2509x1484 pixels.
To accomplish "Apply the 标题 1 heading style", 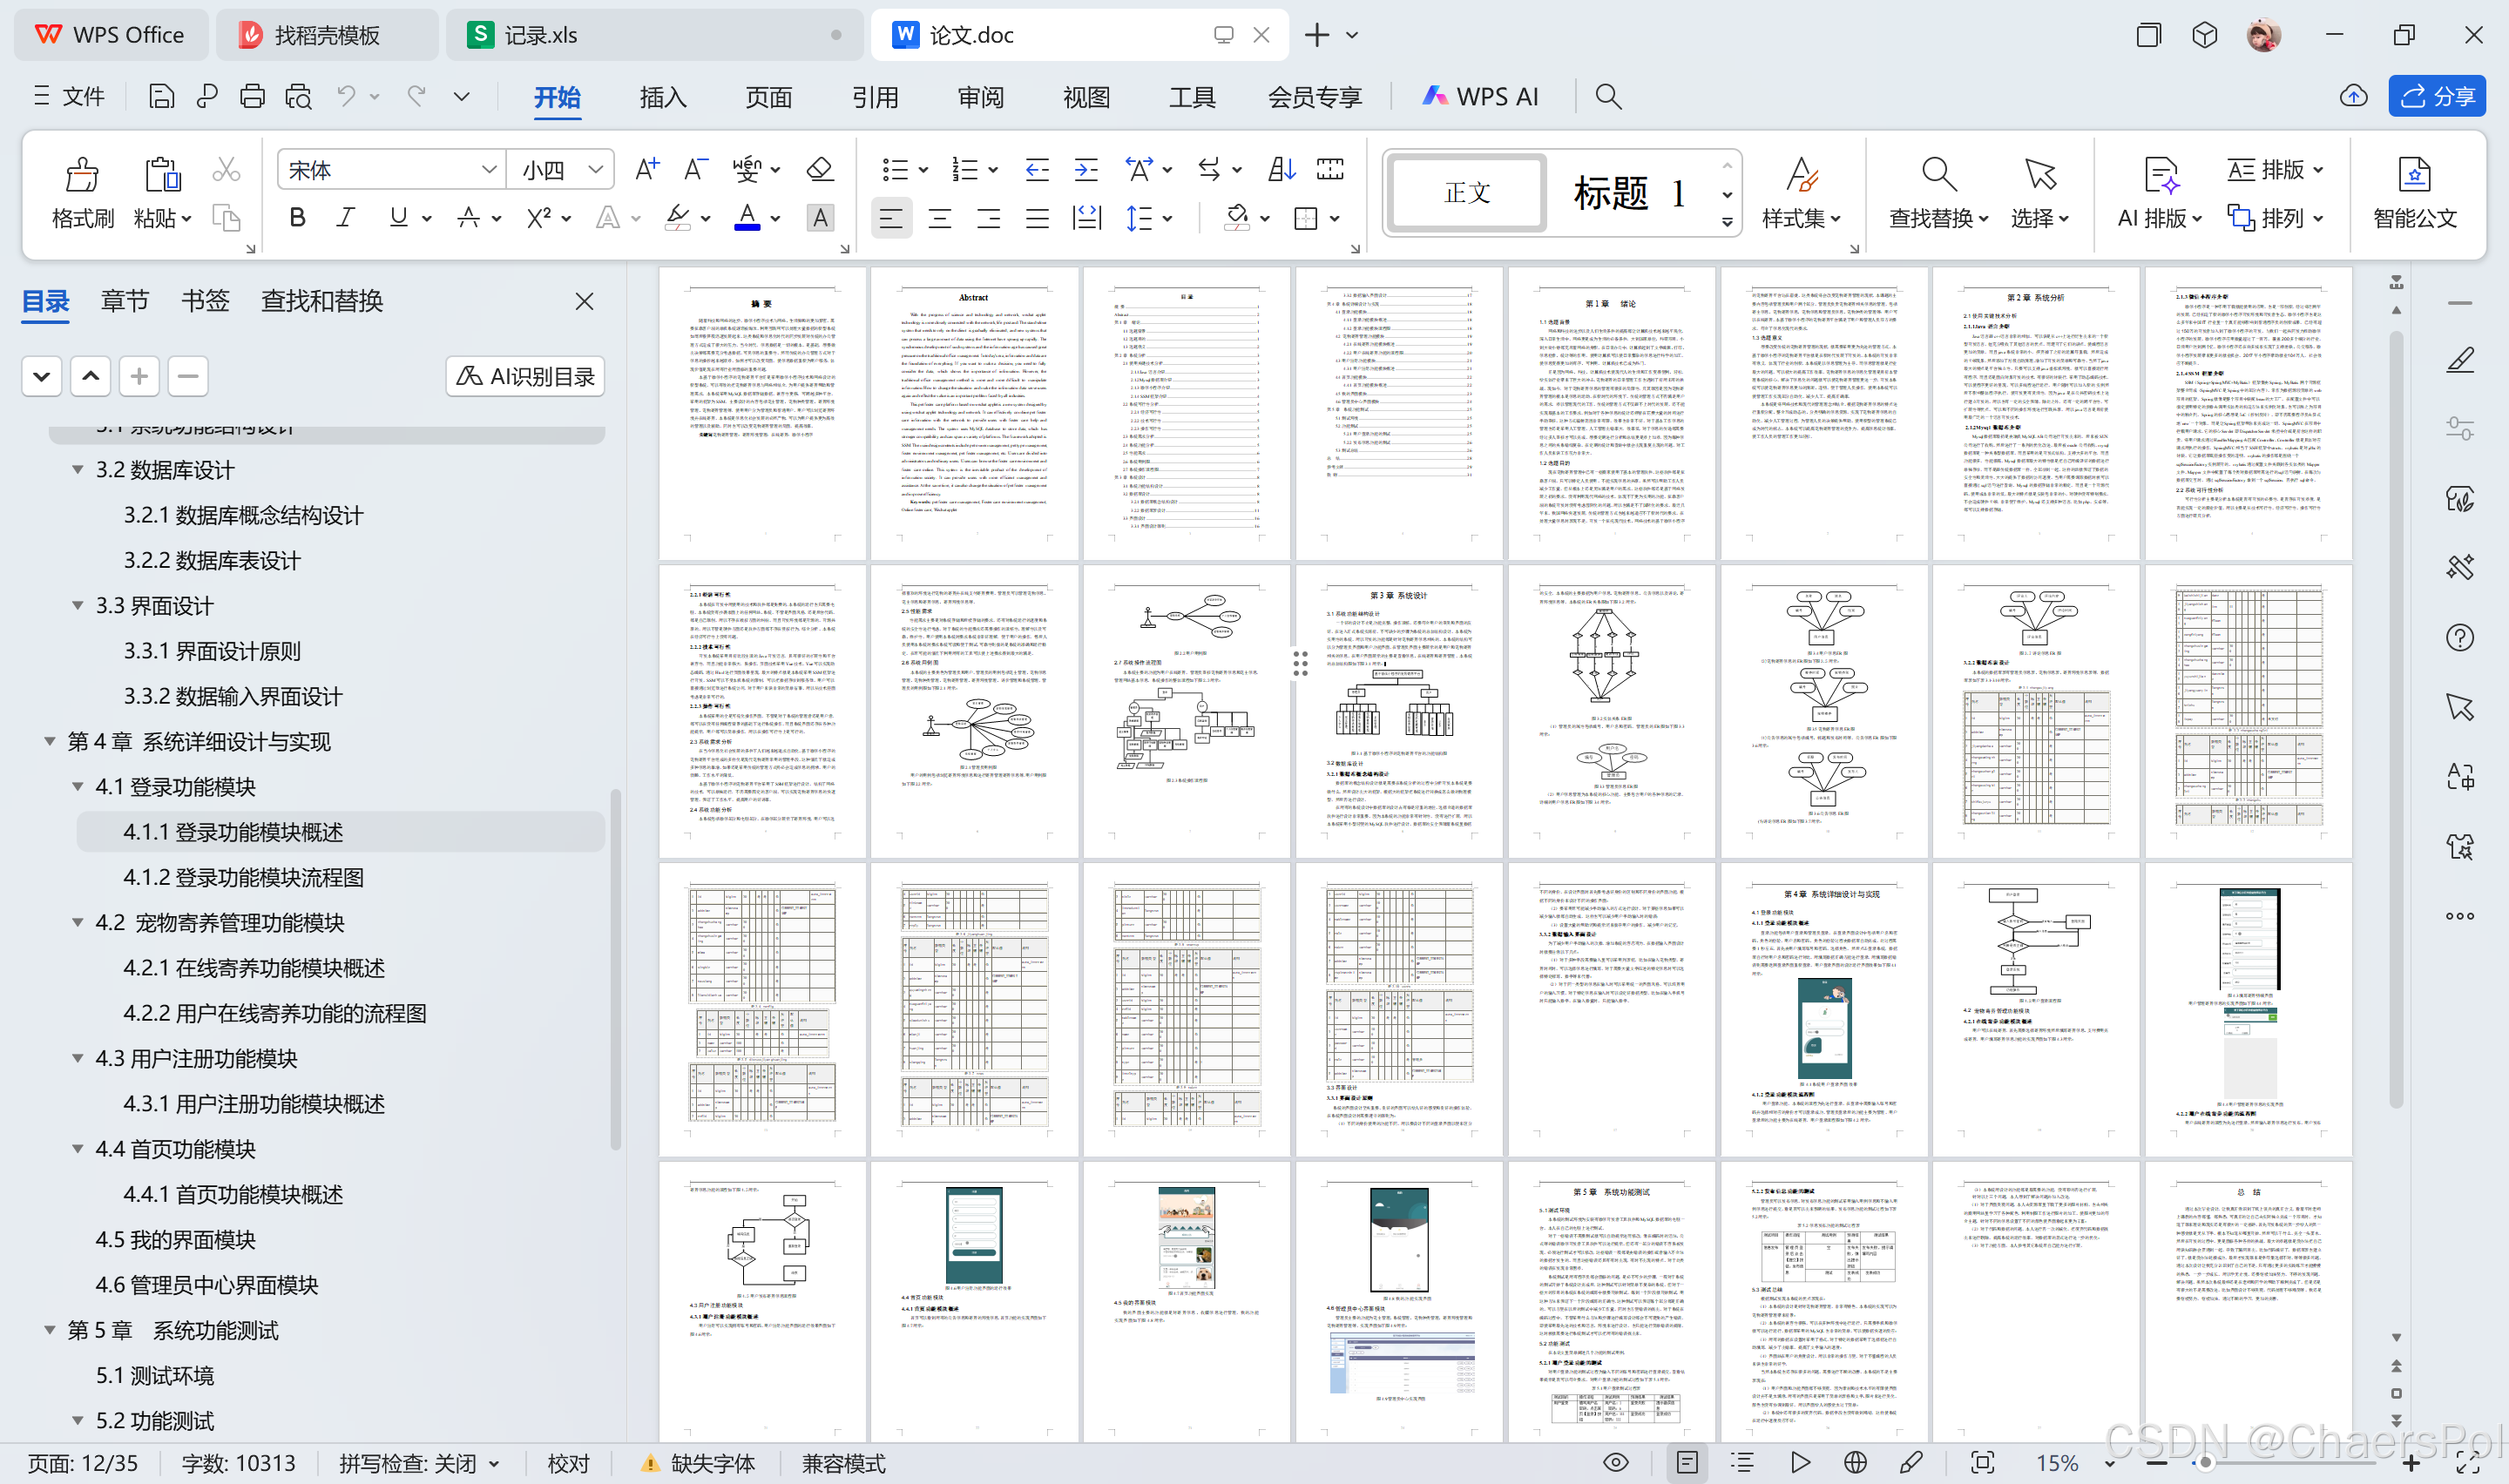I will [x=1630, y=192].
